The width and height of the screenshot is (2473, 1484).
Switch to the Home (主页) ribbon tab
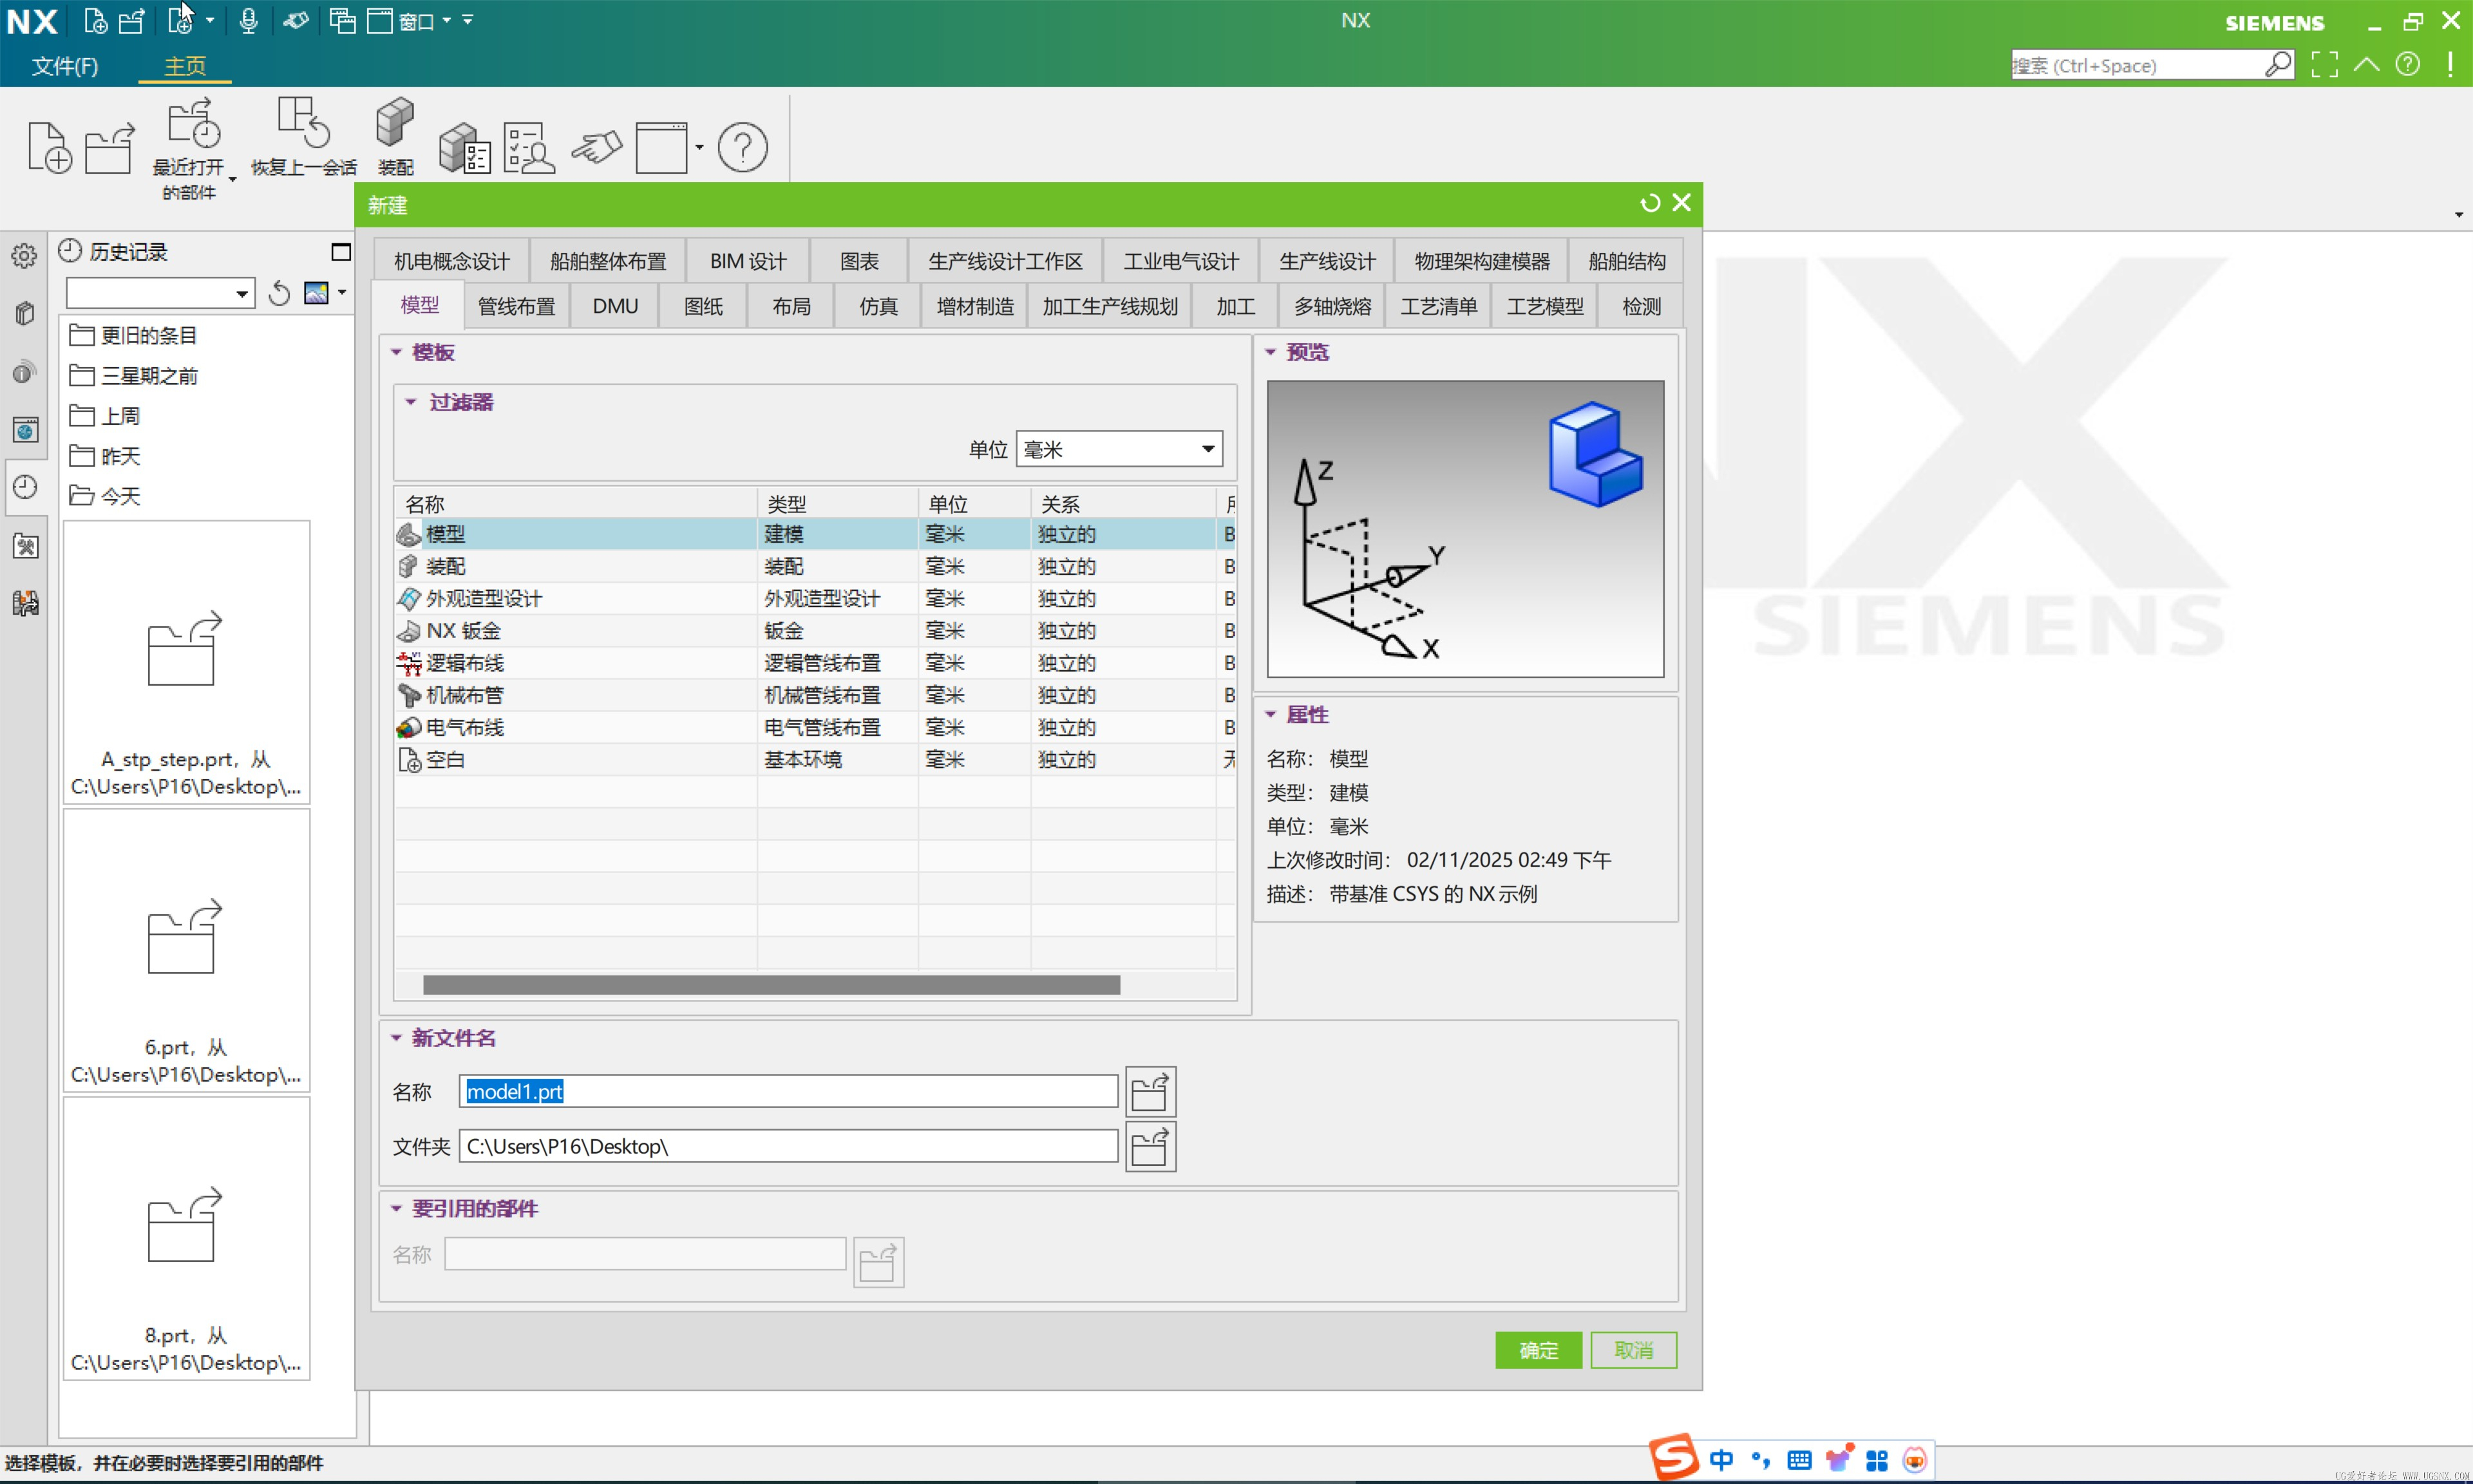pos(185,66)
